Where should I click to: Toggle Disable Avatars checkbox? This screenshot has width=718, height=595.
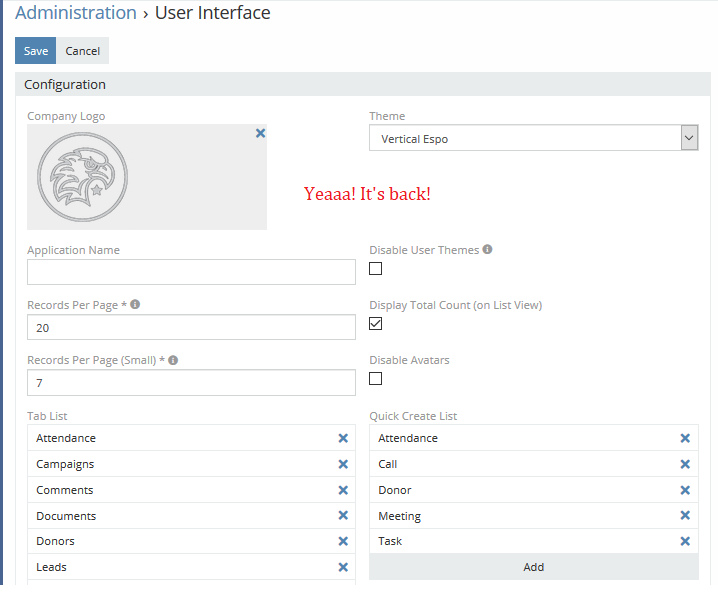pyautogui.click(x=376, y=379)
